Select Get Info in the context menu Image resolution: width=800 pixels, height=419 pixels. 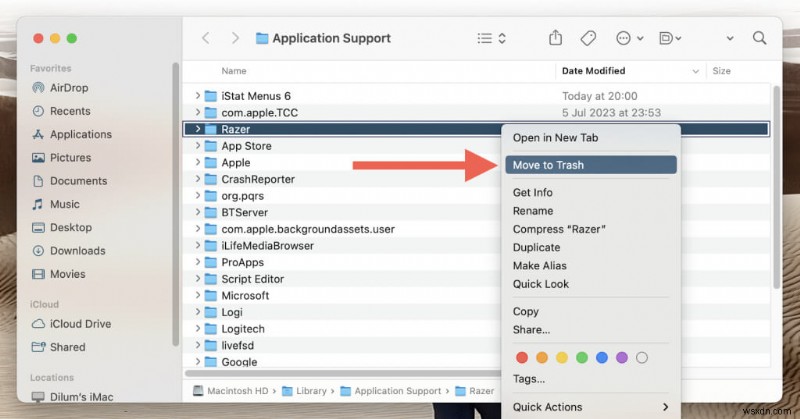591,192
